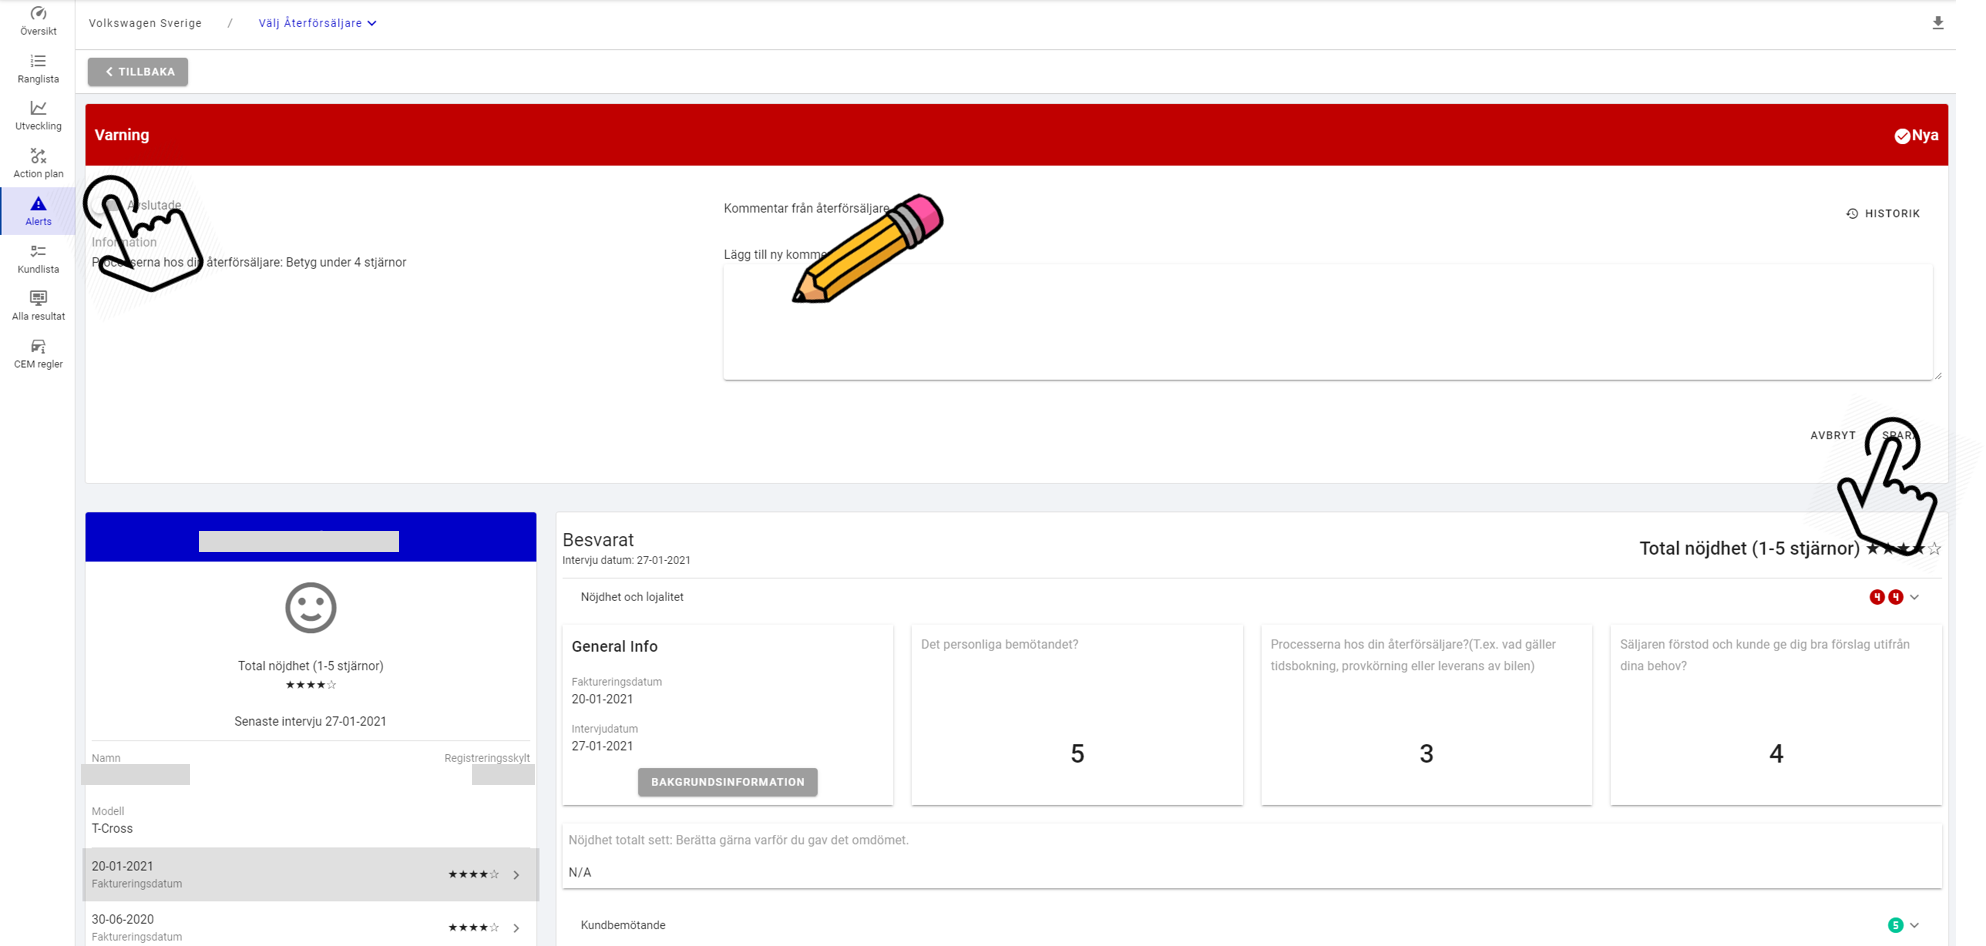Click the green badge on Kundbemötande row
Image resolution: width=1986 pixels, height=946 pixels.
pos(1895,925)
